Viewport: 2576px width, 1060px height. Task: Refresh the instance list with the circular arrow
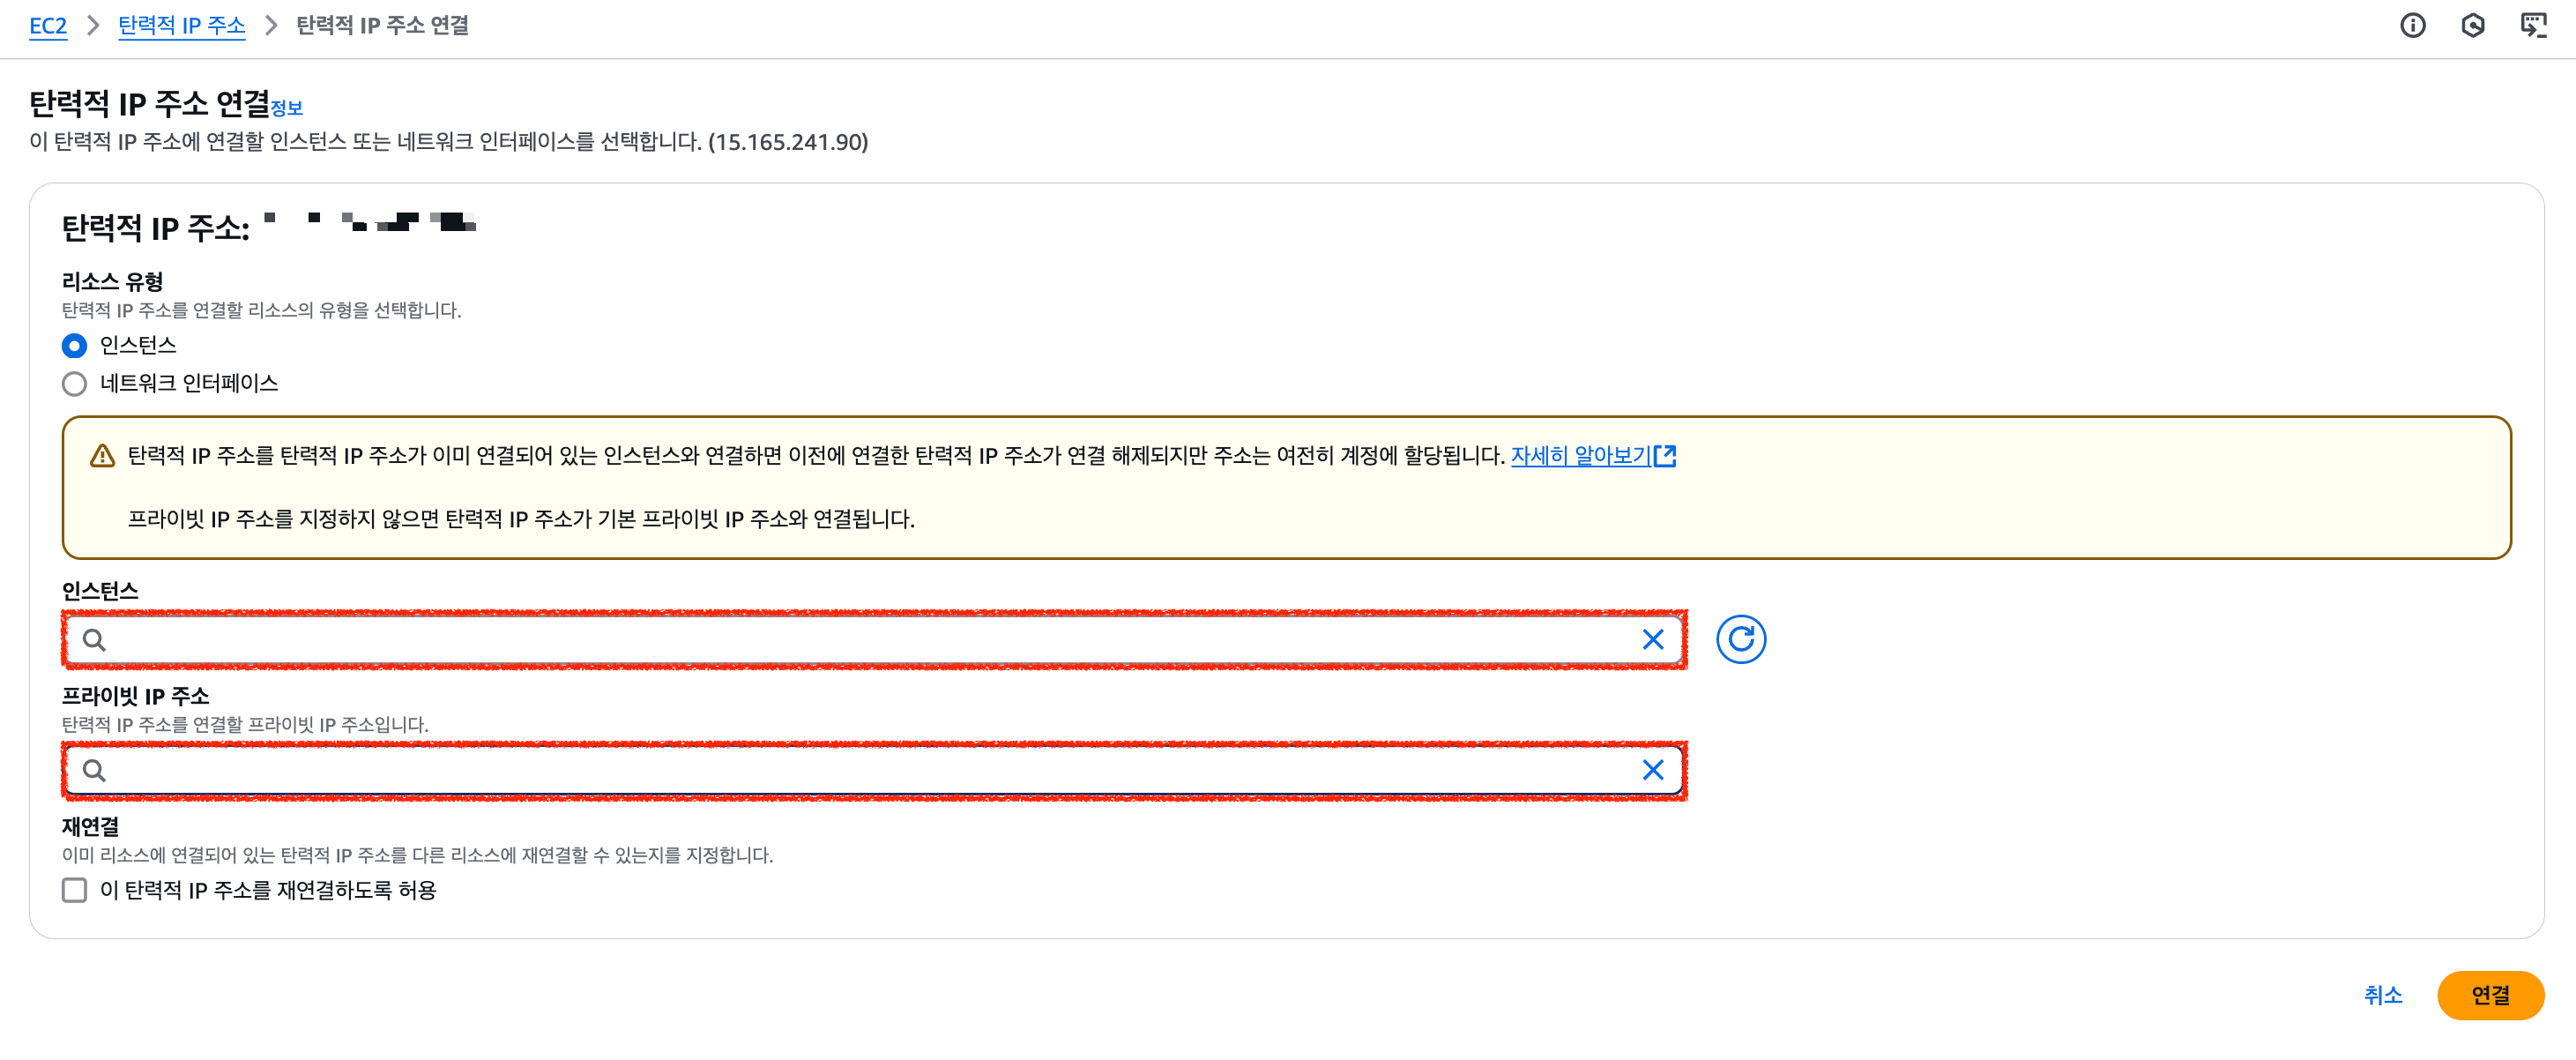[1740, 639]
